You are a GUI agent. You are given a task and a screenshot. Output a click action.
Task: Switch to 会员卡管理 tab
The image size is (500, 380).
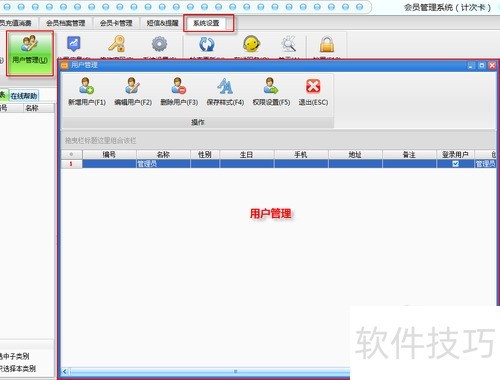coord(116,23)
